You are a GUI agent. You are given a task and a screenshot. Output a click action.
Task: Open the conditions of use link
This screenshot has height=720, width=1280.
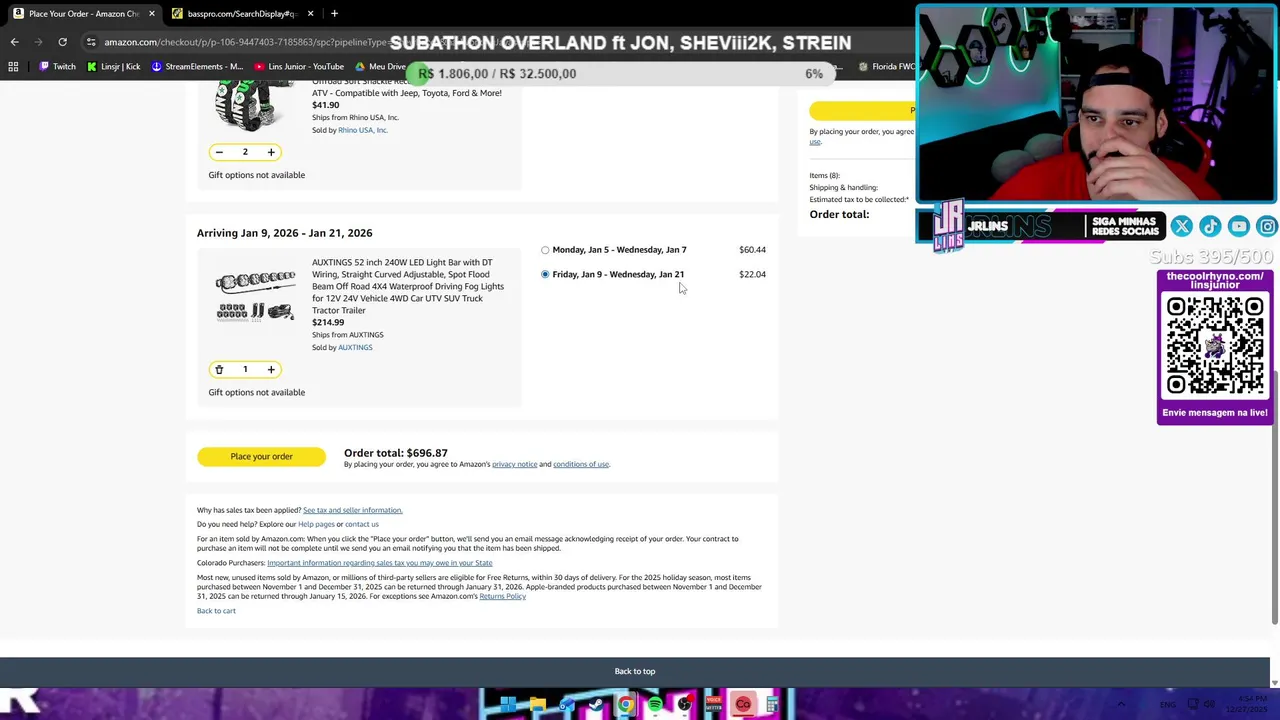pyautogui.click(x=581, y=464)
